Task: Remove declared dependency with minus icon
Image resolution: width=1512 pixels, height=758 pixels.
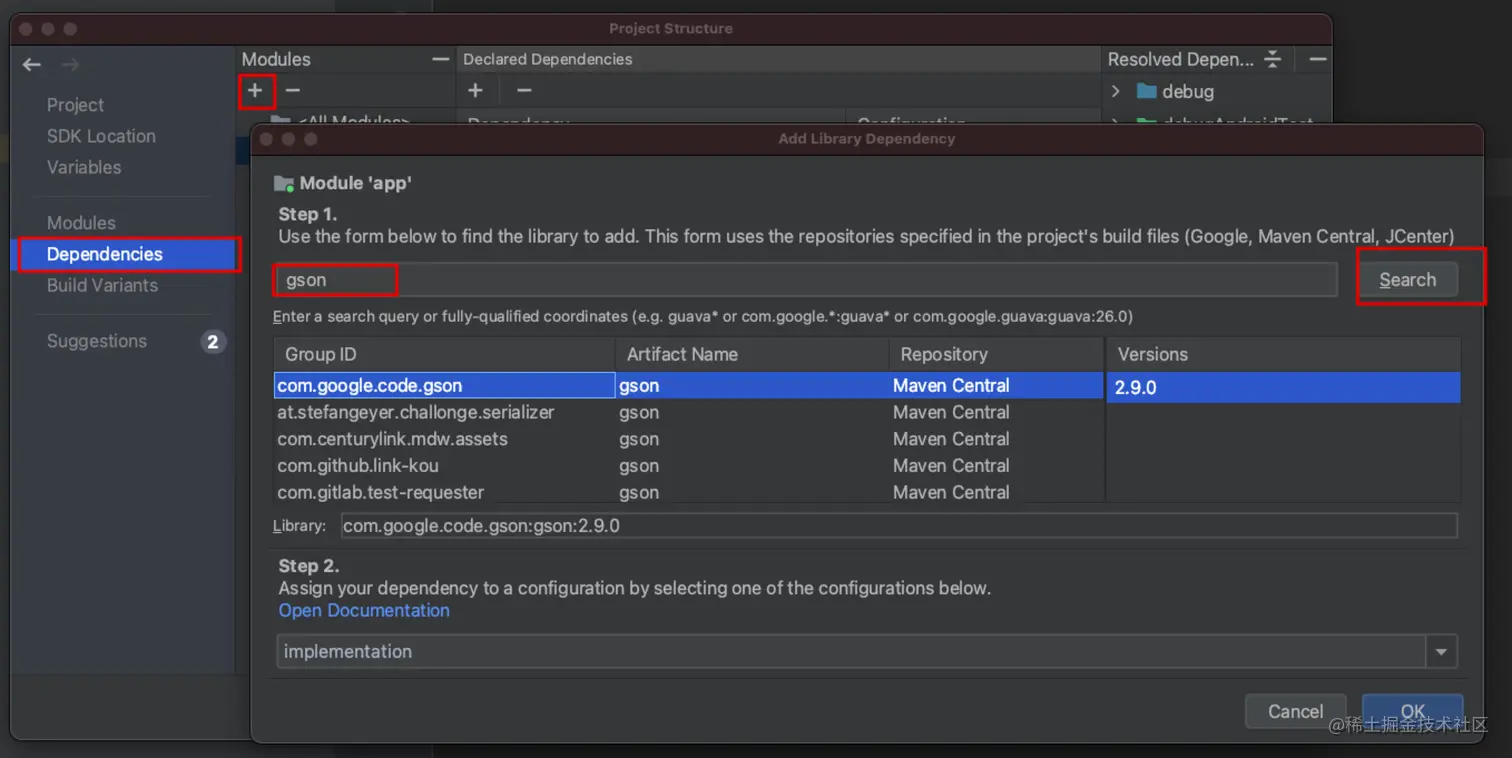Action: 524,91
